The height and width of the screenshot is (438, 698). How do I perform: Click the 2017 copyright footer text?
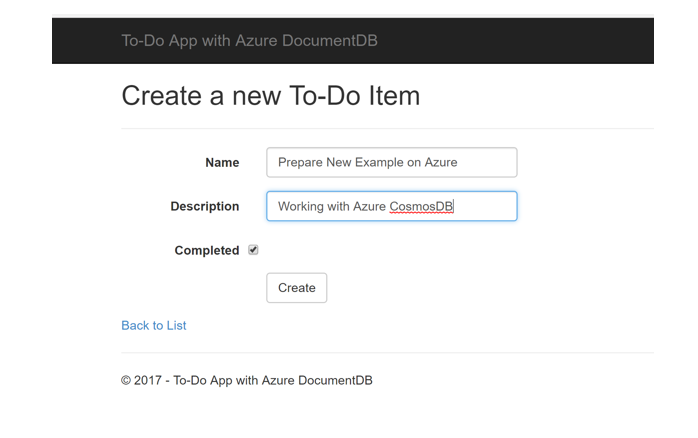pos(247,381)
